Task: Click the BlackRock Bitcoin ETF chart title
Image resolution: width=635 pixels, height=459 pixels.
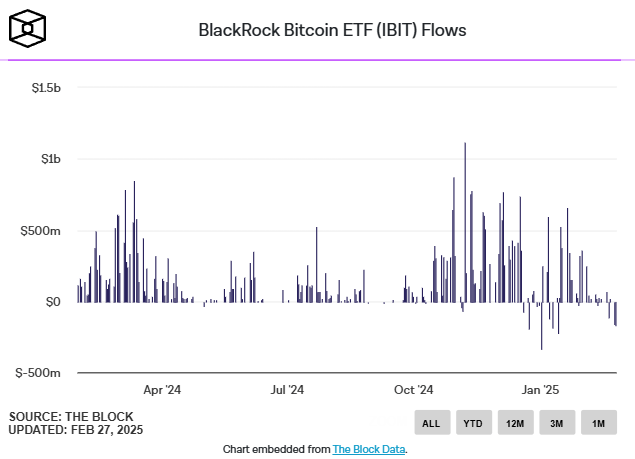Action: coord(332,30)
